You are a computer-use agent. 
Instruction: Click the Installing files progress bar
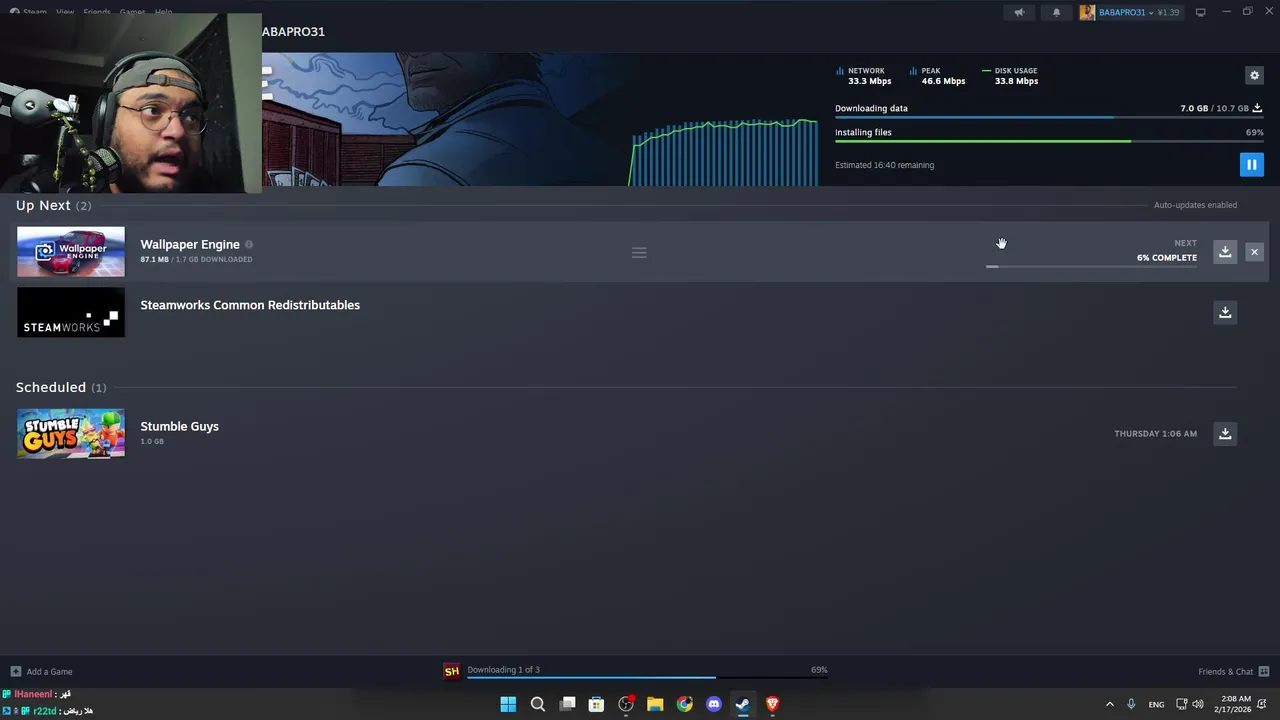(1049, 141)
